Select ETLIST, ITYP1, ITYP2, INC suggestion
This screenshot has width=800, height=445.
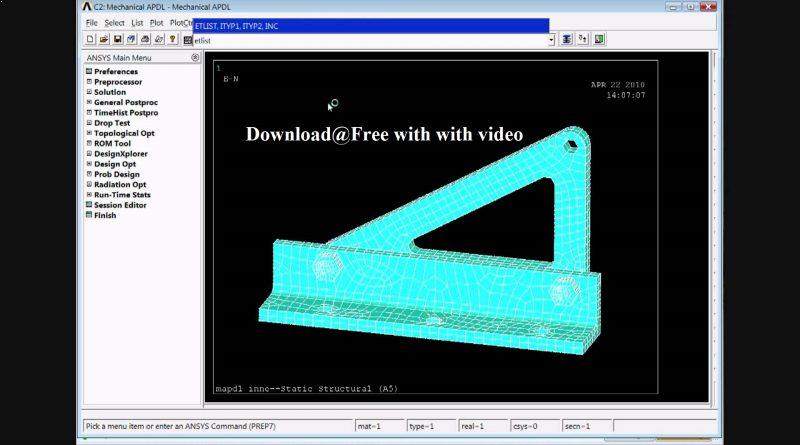pyautogui.click(x=371, y=26)
